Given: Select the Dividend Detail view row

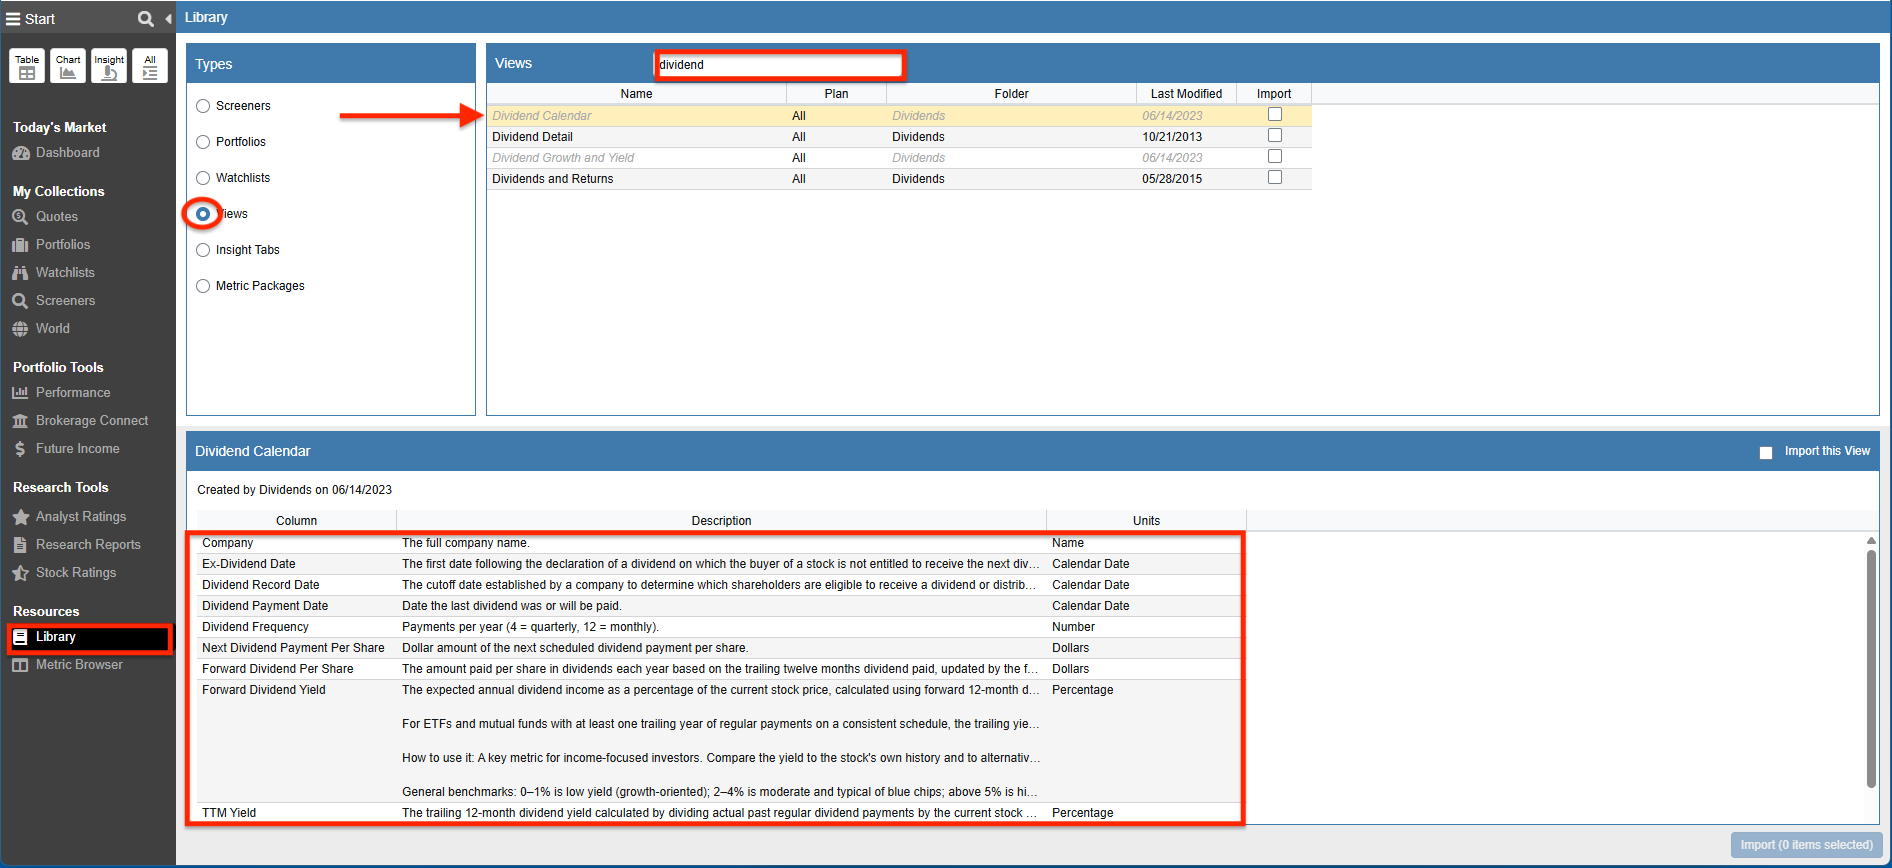Looking at the screenshot, I should click(x=899, y=137).
